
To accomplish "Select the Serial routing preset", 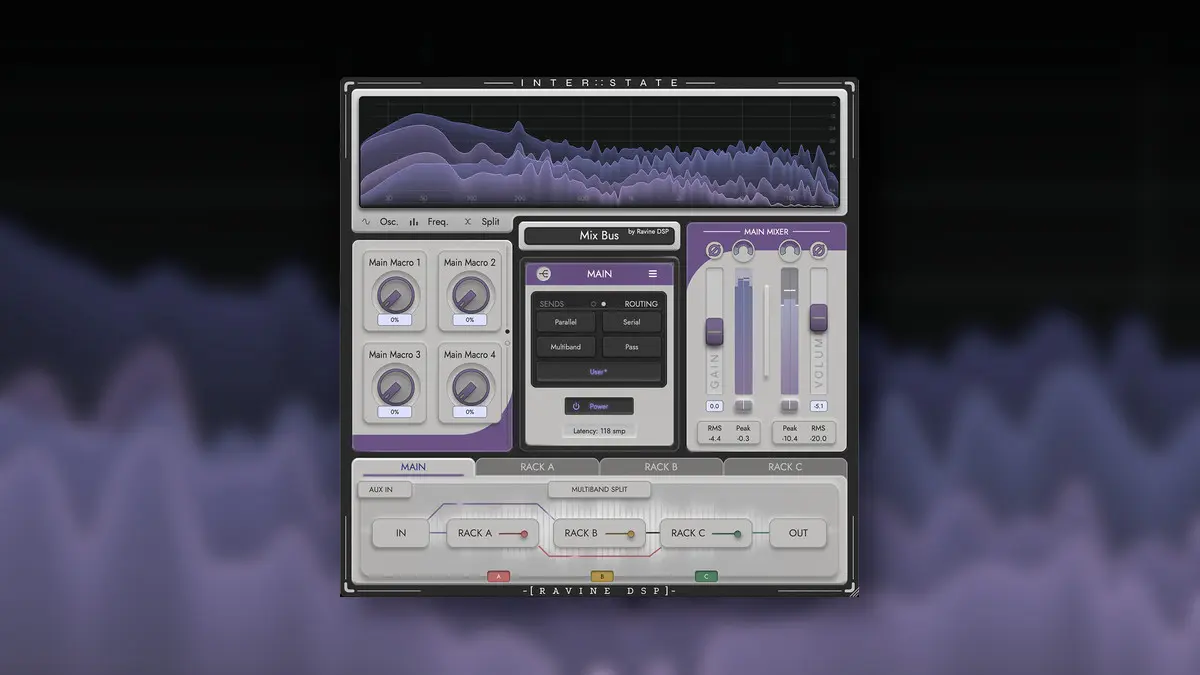I will click(x=632, y=322).
